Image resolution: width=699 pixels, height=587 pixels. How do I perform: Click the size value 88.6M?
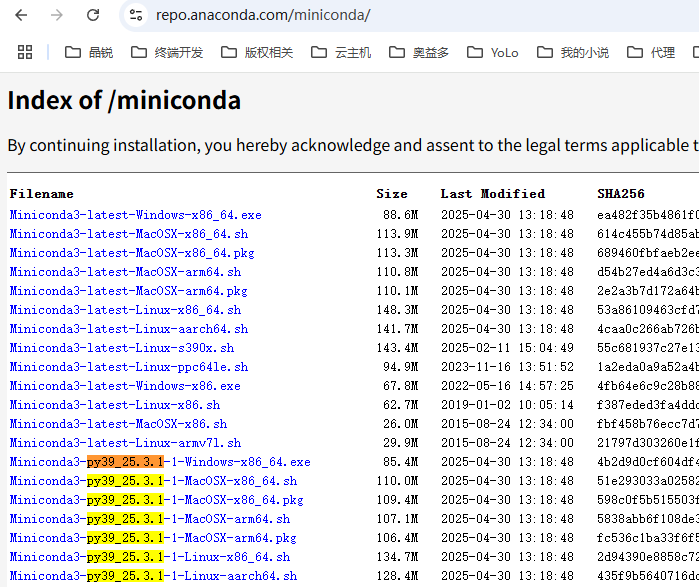click(x=400, y=215)
